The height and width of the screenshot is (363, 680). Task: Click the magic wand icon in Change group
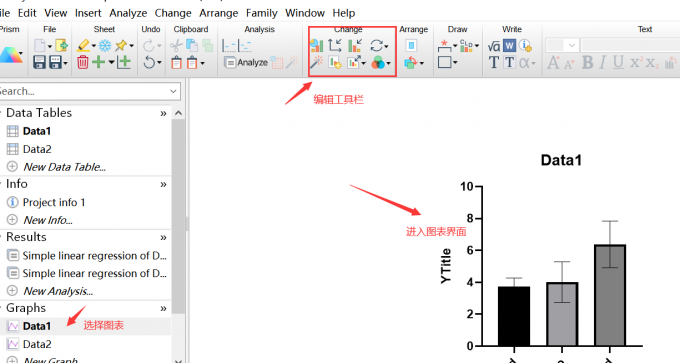coord(316,62)
